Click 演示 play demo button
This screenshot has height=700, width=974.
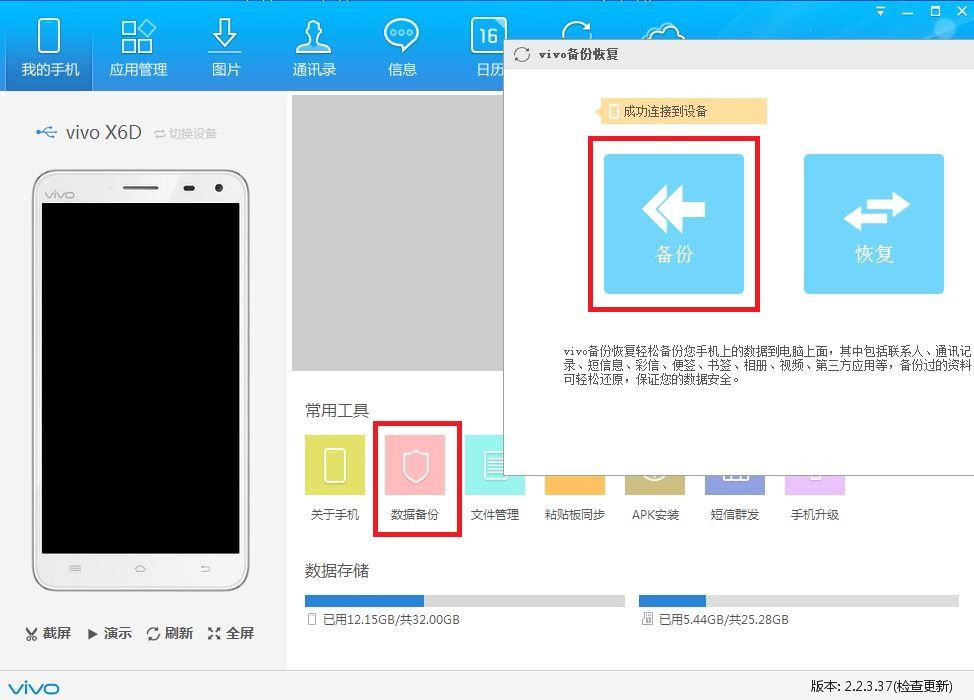pyautogui.click(x=110, y=633)
